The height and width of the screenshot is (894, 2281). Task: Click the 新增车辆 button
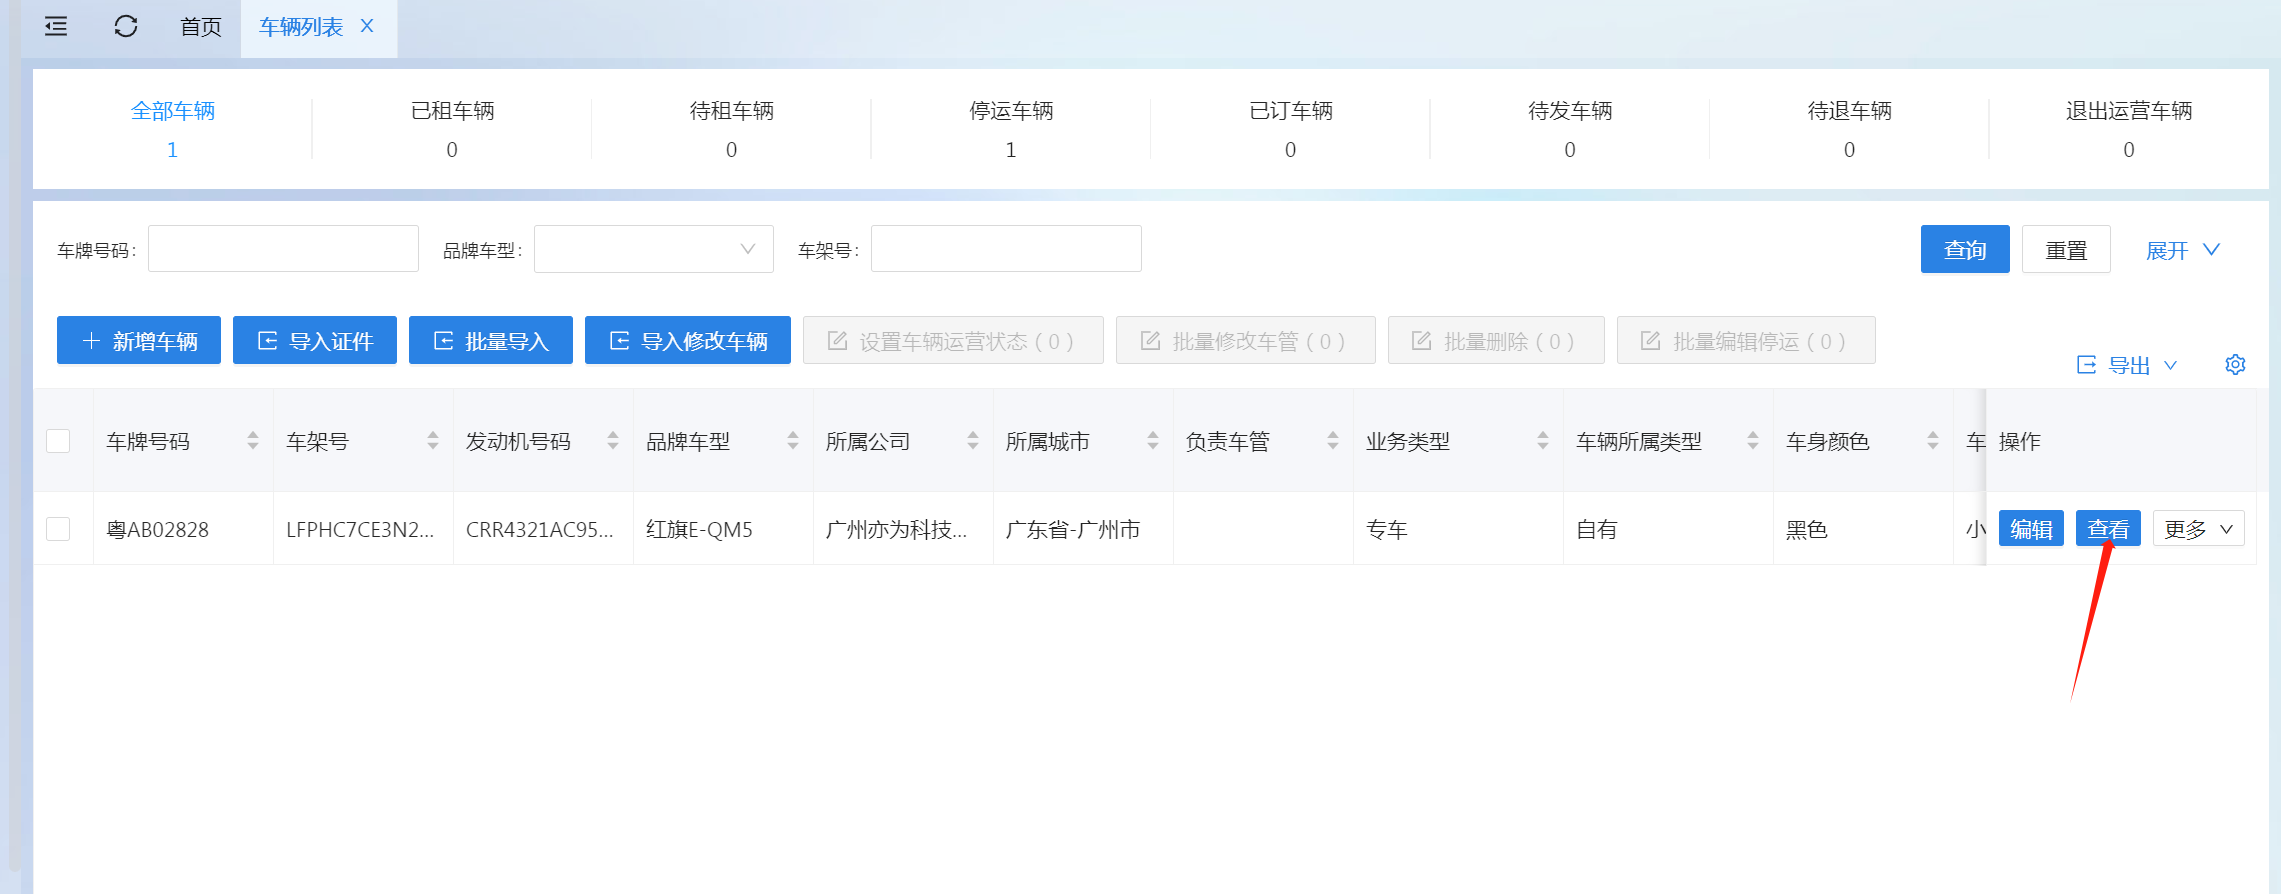pyautogui.click(x=139, y=341)
